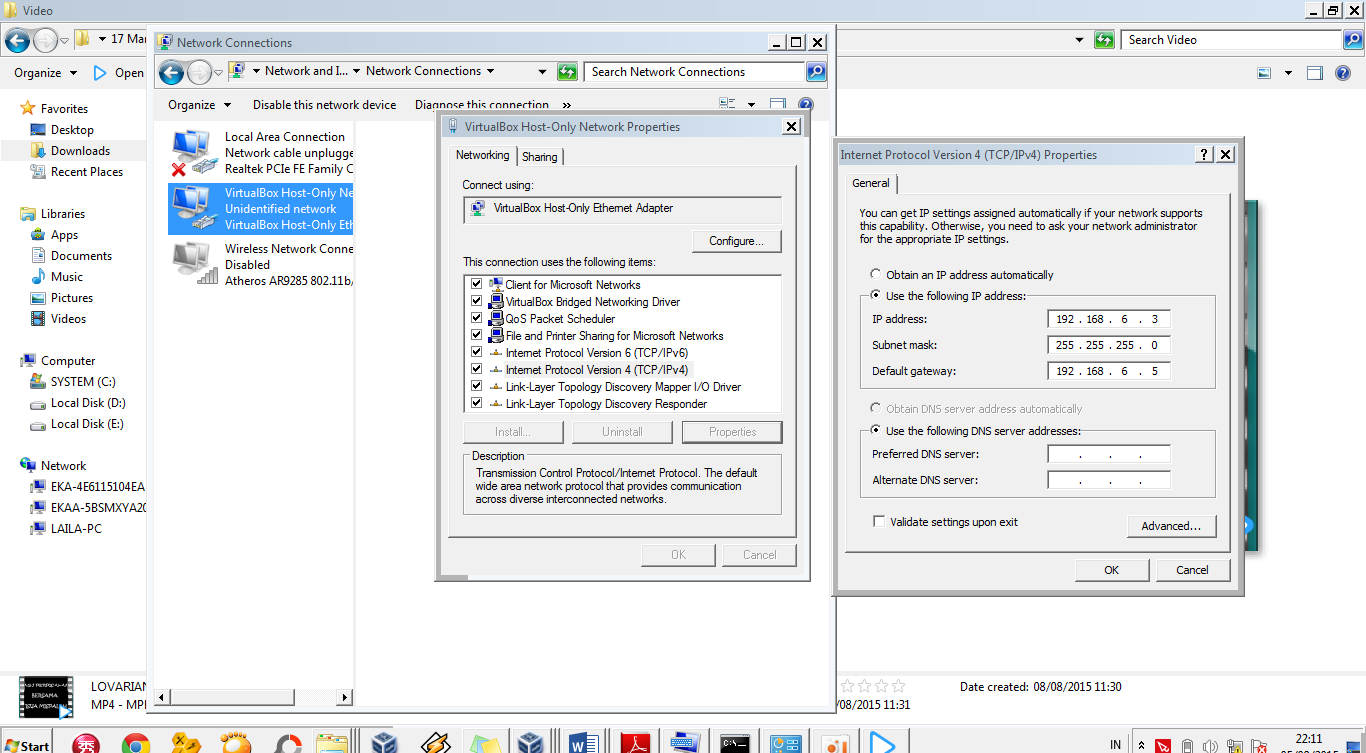
Task: Select the General tab in IPv4 Properties
Action: point(871,183)
